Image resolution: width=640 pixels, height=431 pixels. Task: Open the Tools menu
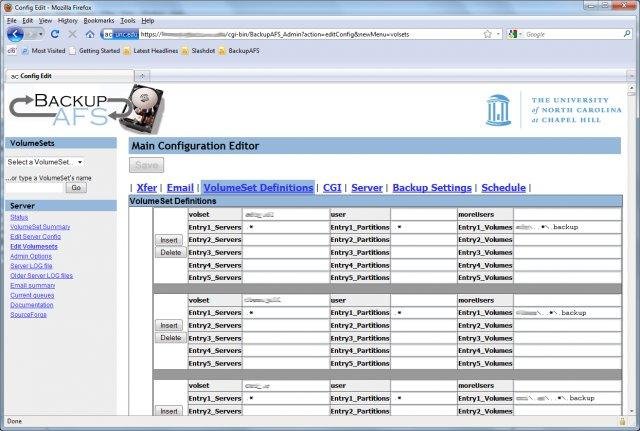128,20
